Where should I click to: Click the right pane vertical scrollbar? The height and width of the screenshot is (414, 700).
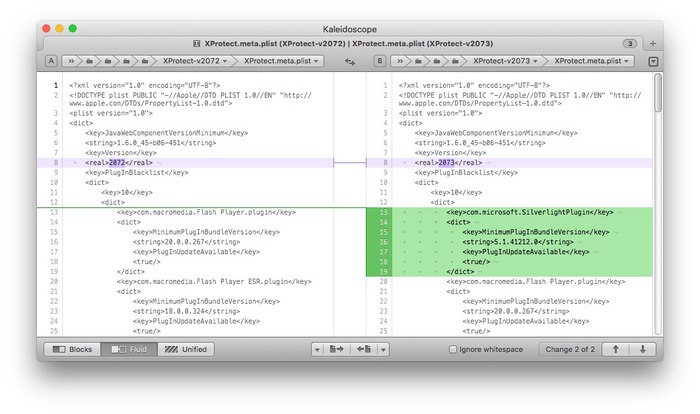click(658, 93)
